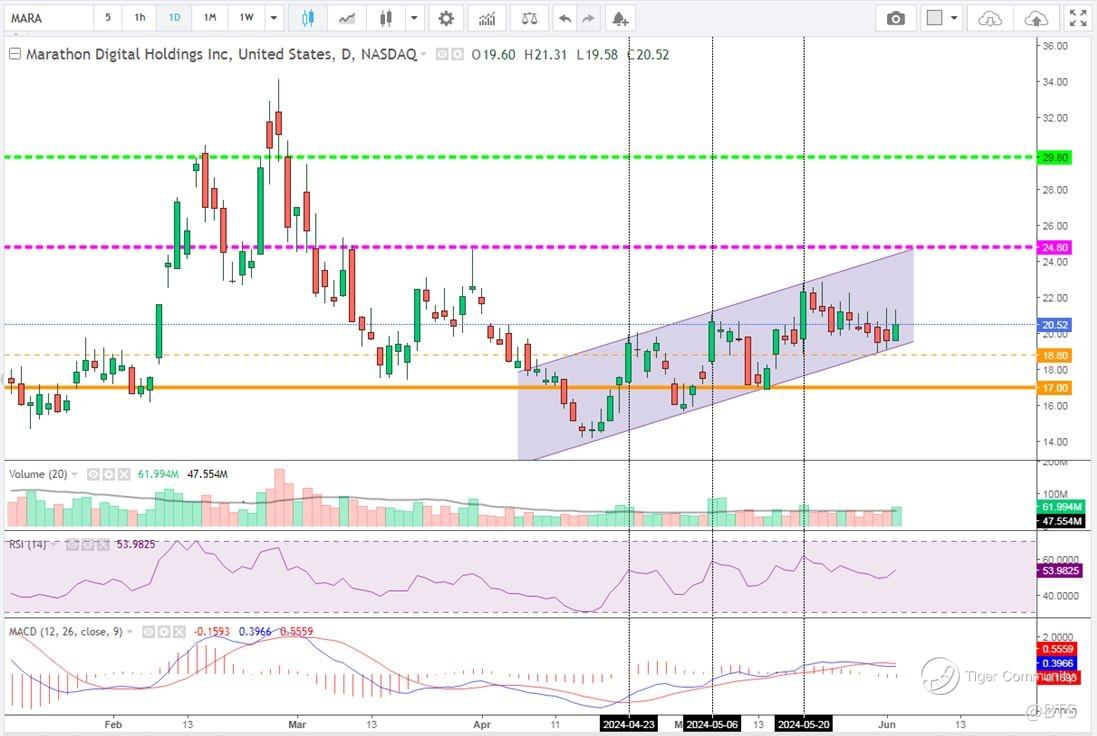
Task: Click the Mar label on time axis
Action: click(297, 724)
